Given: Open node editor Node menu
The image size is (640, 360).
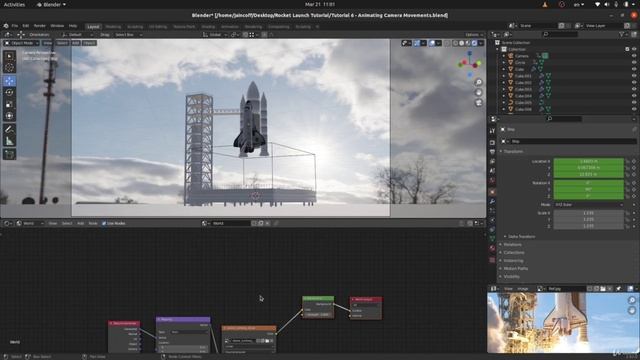Looking at the screenshot, I should [x=93, y=223].
